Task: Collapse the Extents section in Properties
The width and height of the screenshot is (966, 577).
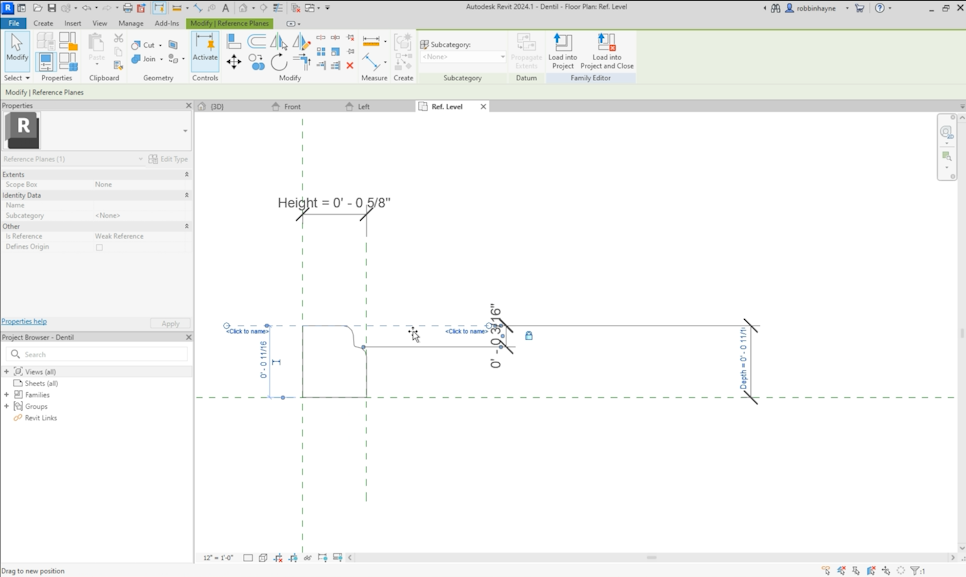Action: point(187,174)
